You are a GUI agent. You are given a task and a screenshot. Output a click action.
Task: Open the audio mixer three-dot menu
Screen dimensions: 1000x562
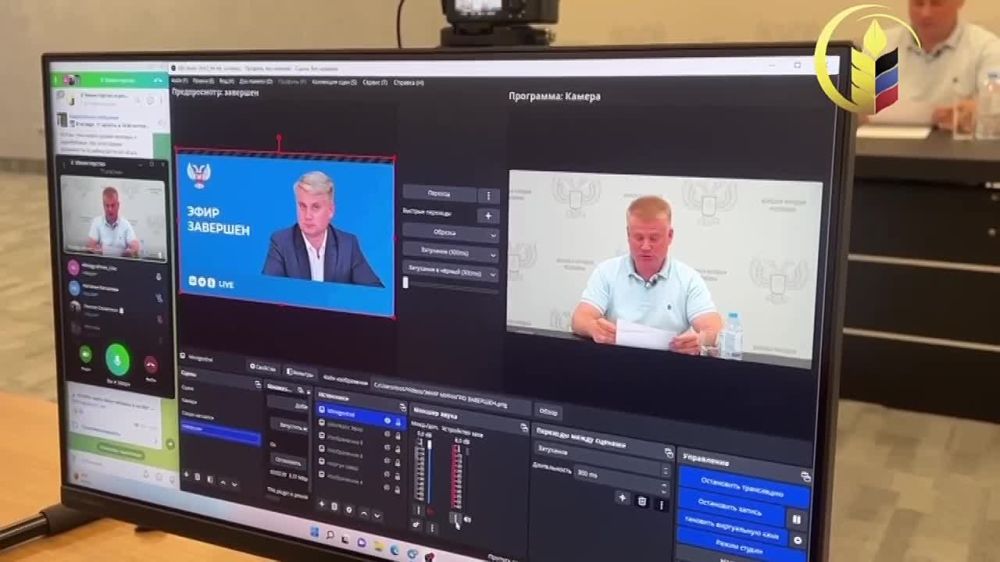pos(432,528)
